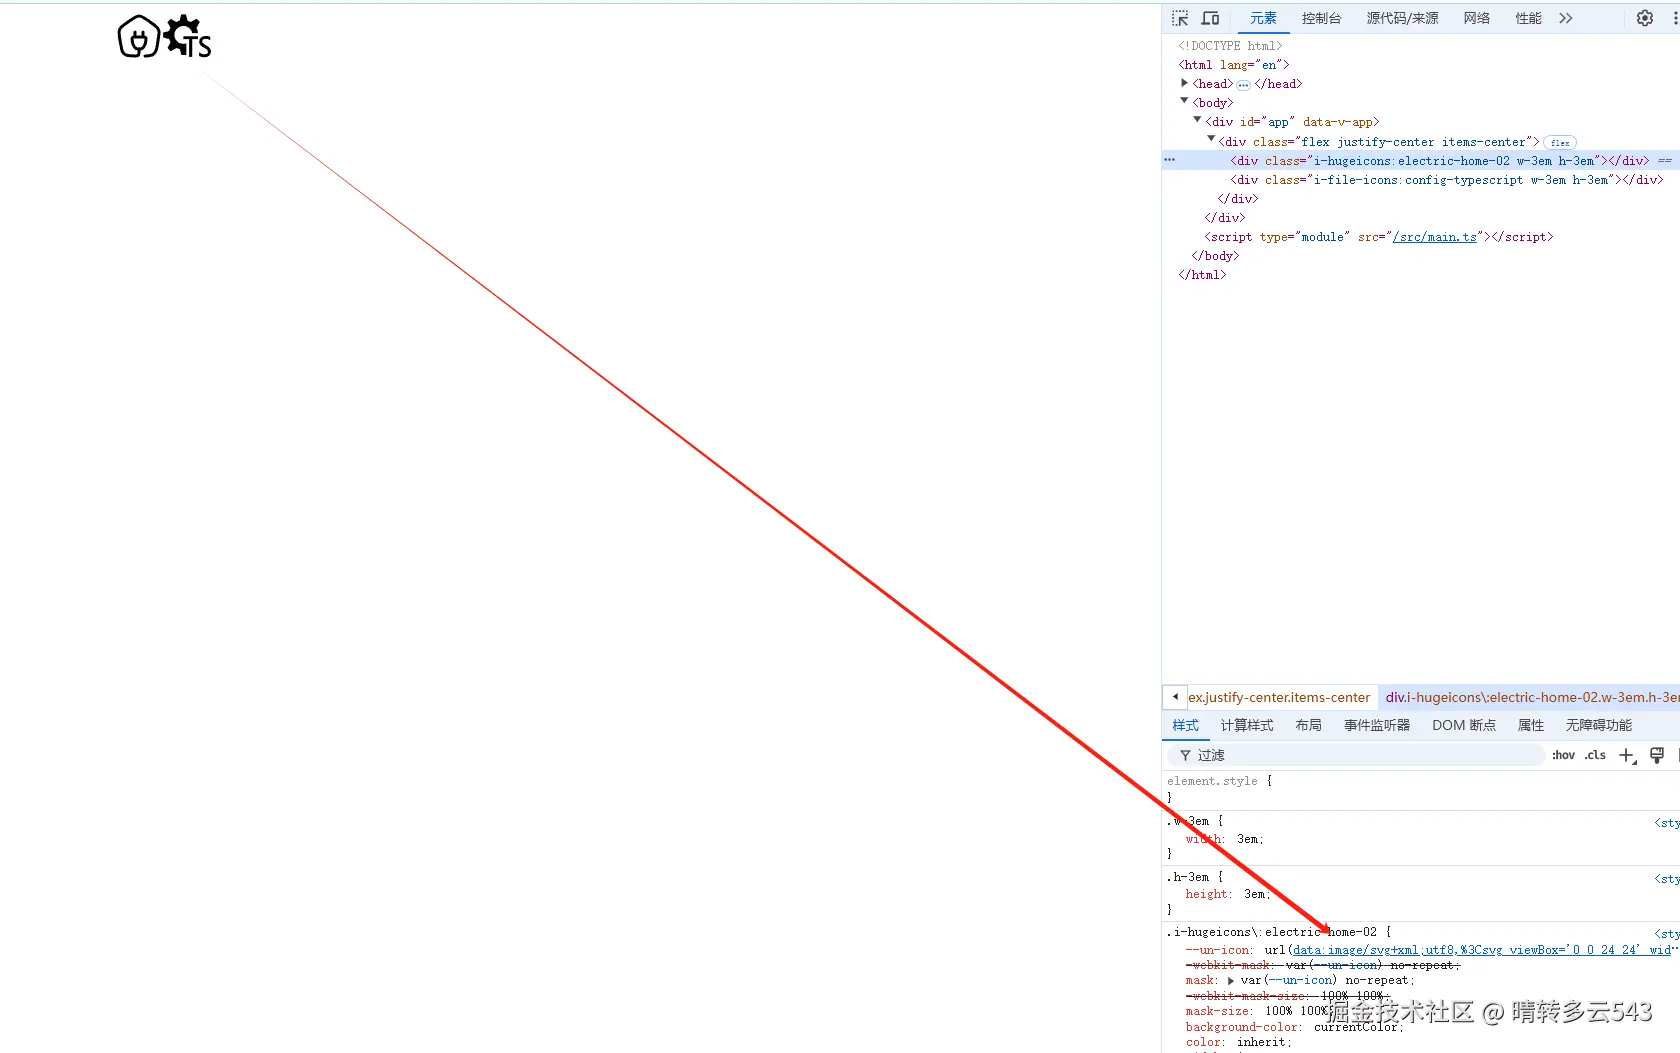Activate the inspect element picker tool
Screen dimensions: 1680x1053
tap(1180, 18)
